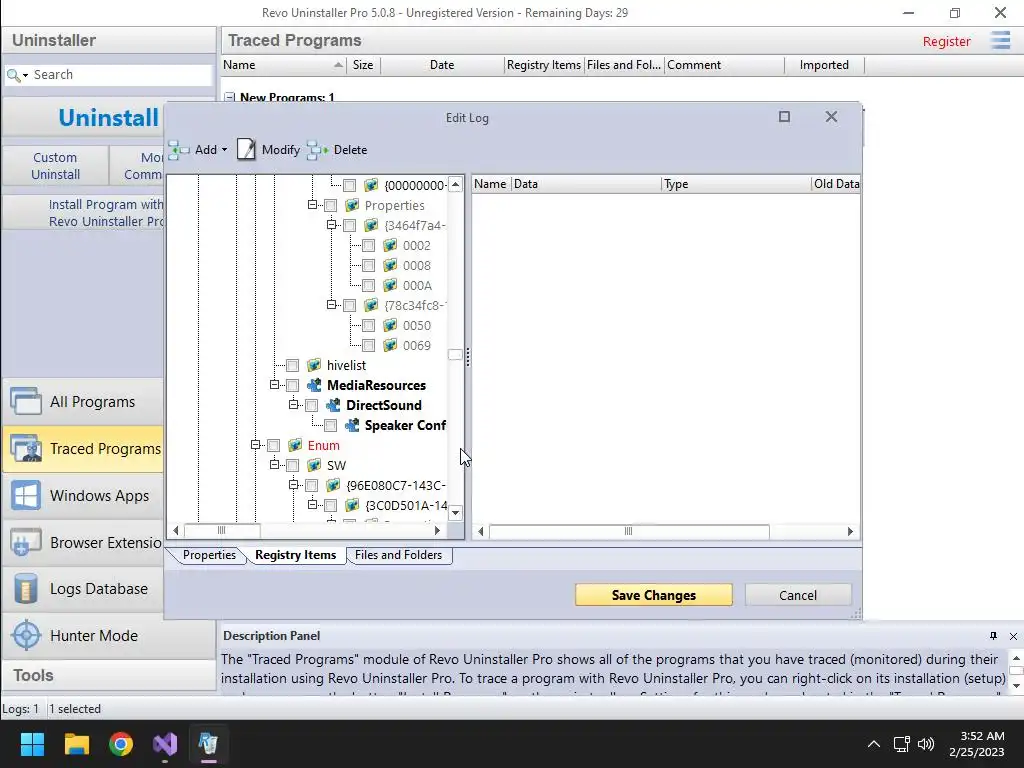Click Install Program with Revo Uninstaller
This screenshot has width=1024, height=768.
pos(106,213)
